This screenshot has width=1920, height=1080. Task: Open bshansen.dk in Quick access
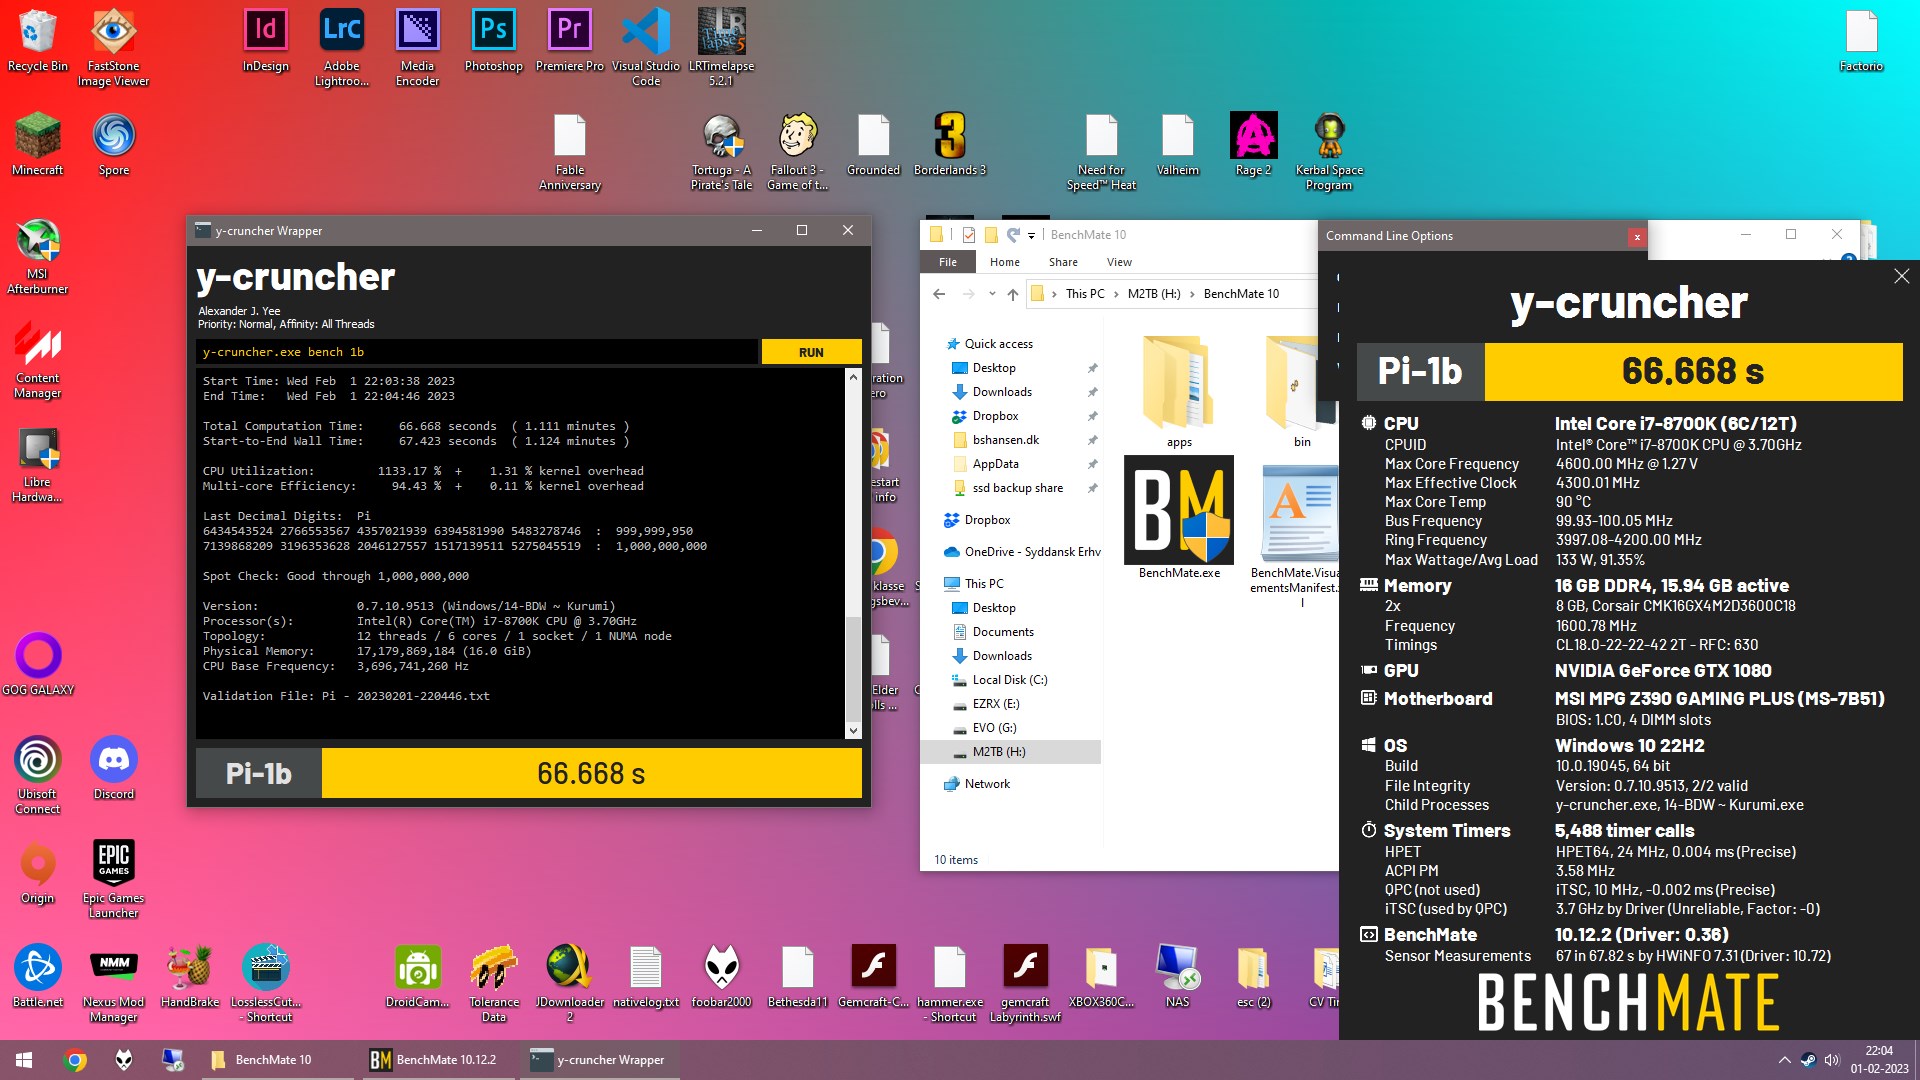[x=1005, y=440]
